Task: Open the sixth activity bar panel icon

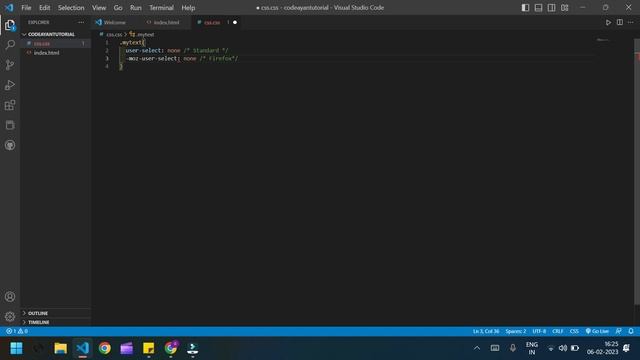Action: pos(10,125)
